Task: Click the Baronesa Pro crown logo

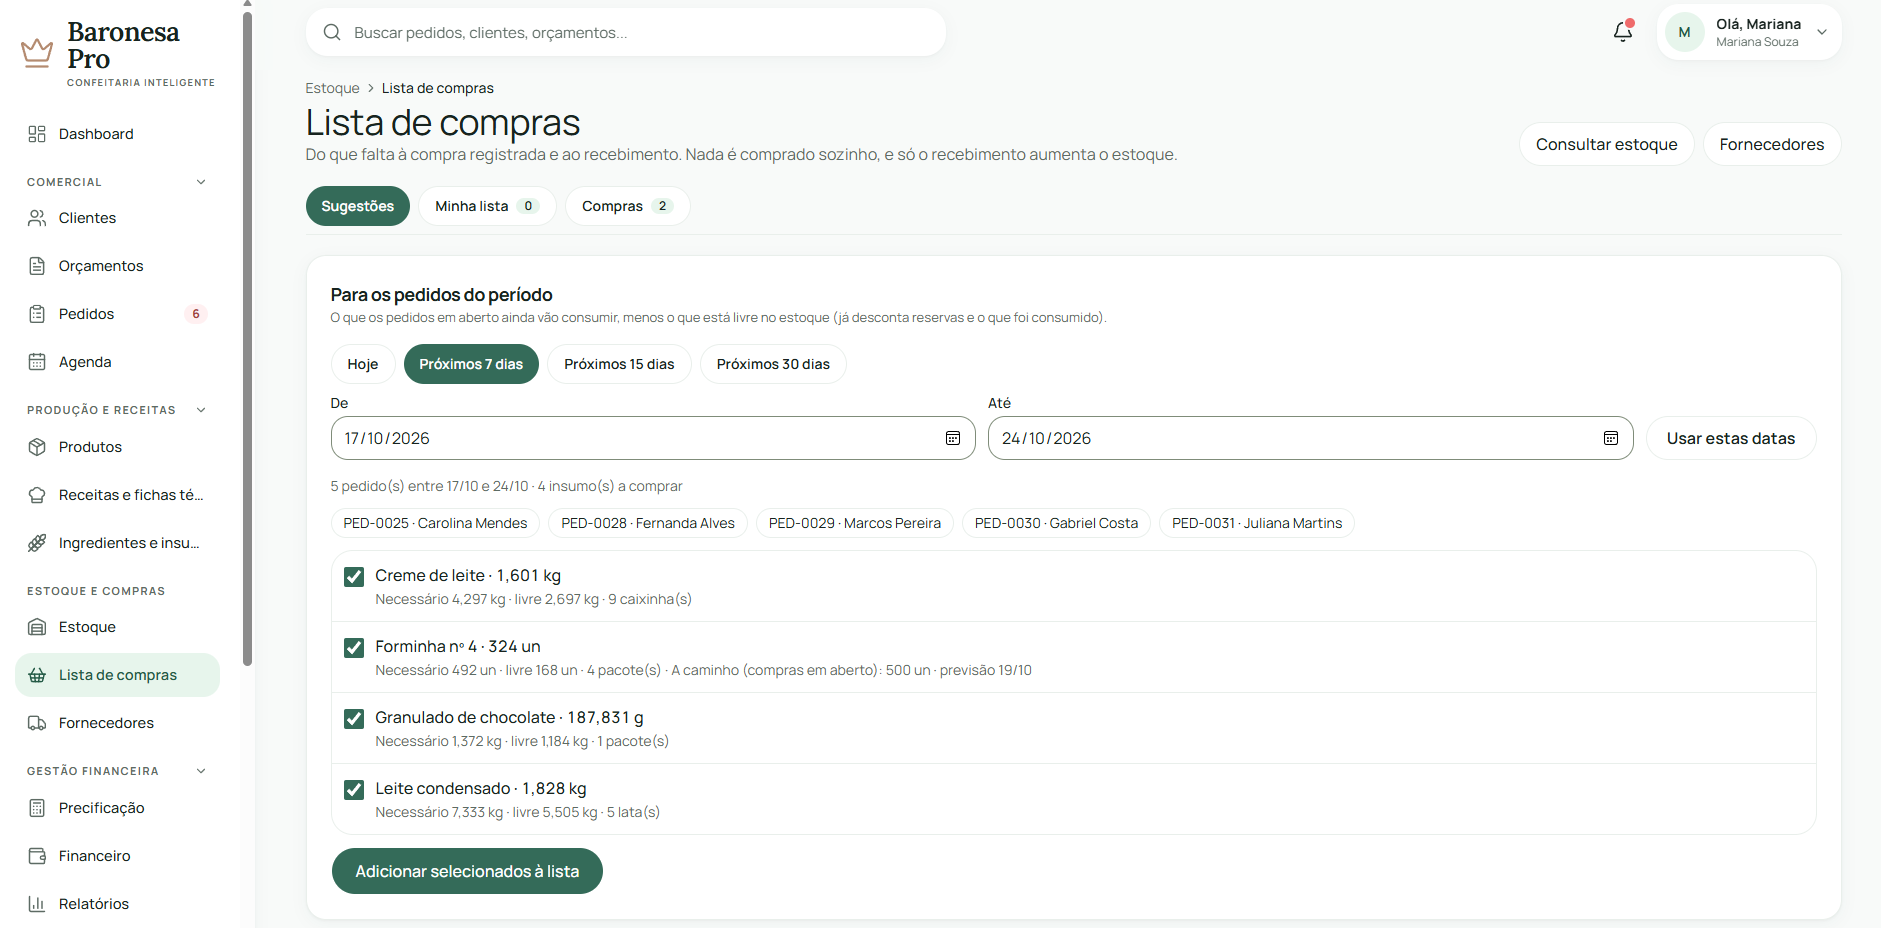Action: (37, 52)
